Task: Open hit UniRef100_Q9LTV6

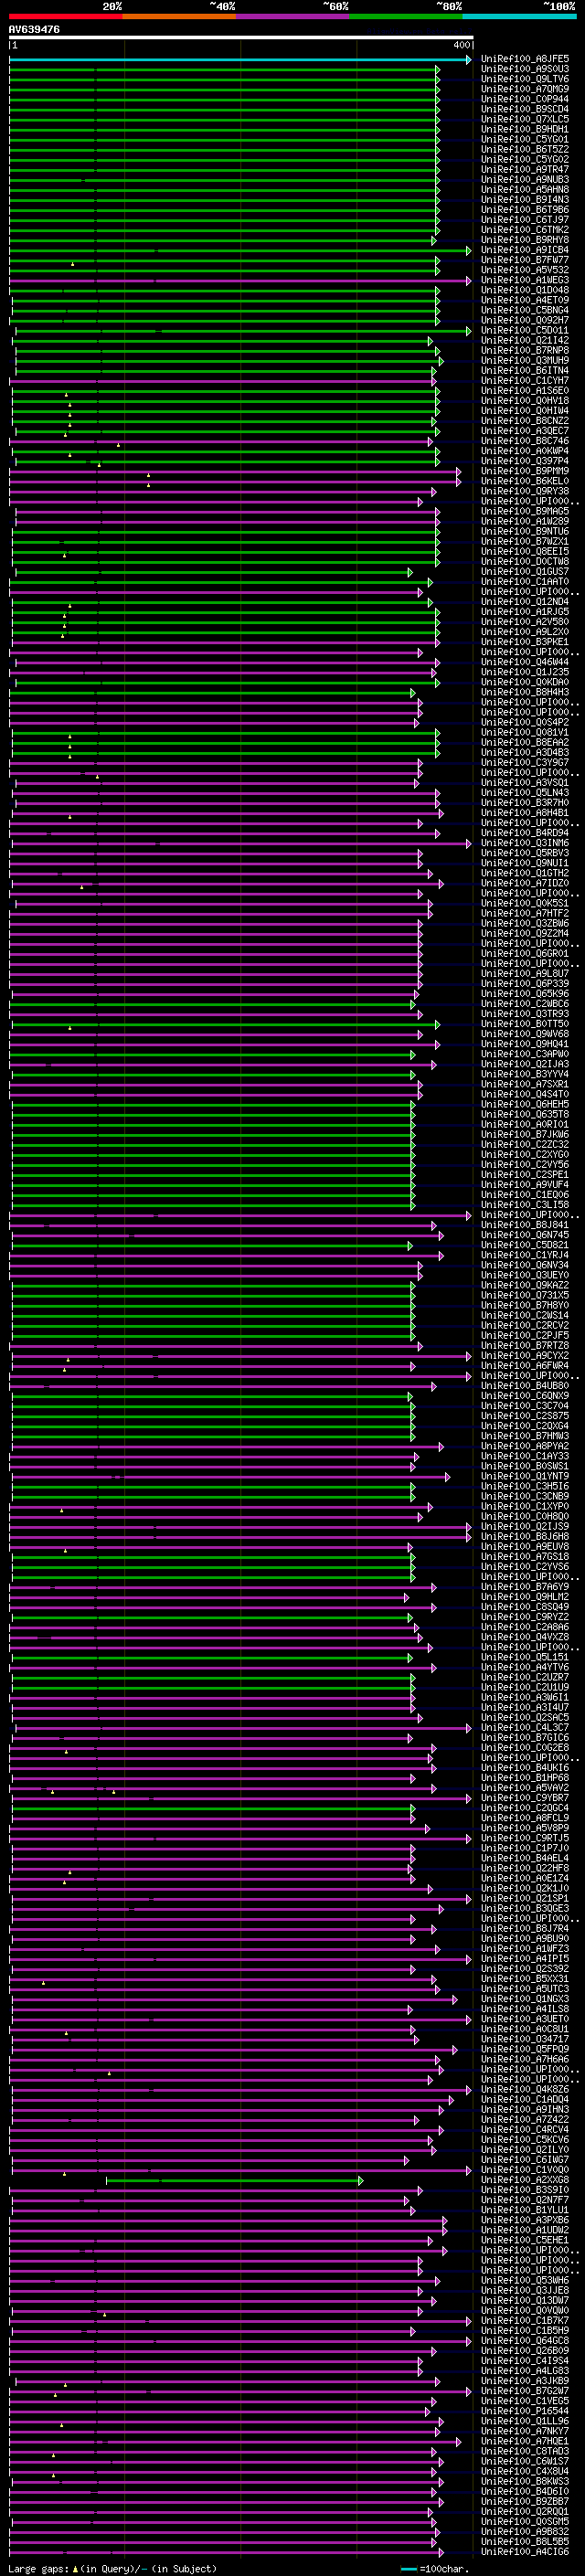Action: [x=525, y=80]
